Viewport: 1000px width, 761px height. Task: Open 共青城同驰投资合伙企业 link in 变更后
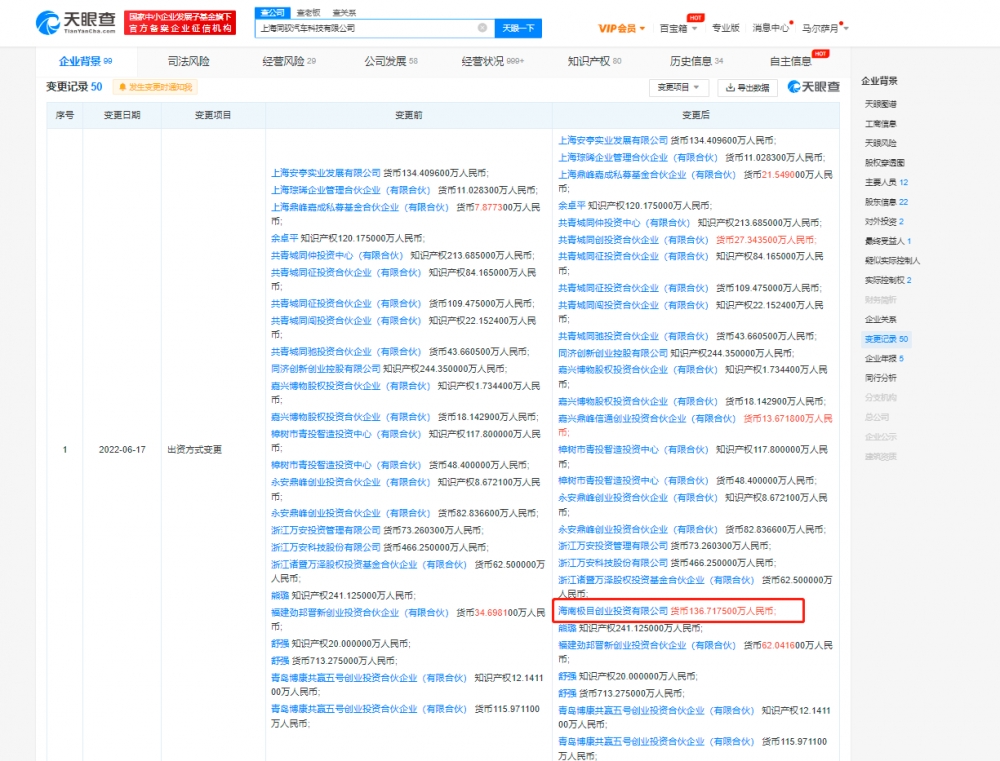[x=633, y=336]
